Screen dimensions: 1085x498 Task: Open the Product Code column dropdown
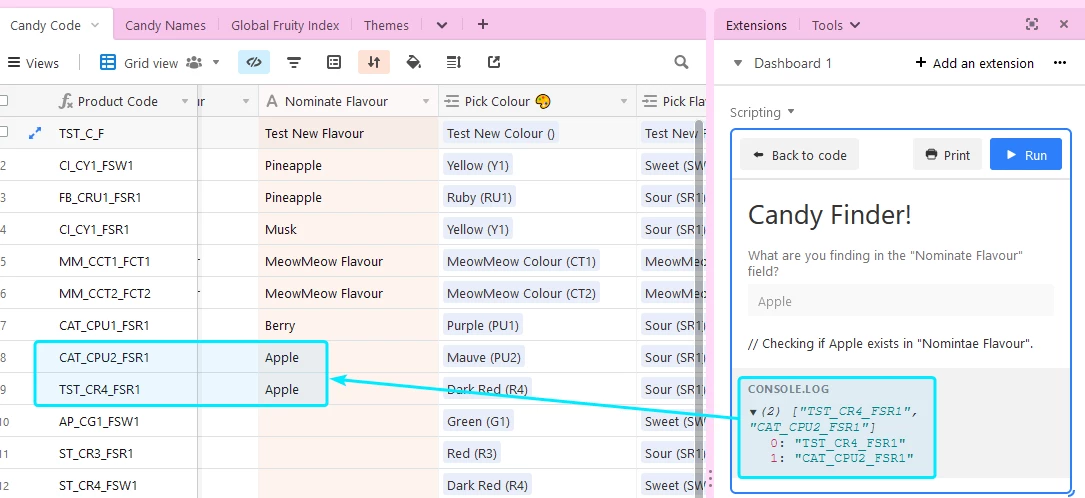point(185,102)
